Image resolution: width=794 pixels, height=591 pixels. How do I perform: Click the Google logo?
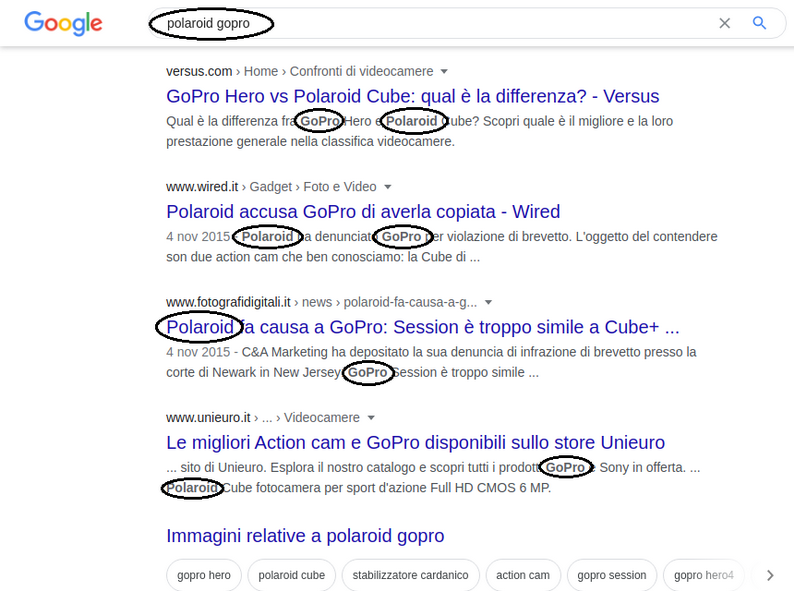pyautogui.click(x=63, y=23)
